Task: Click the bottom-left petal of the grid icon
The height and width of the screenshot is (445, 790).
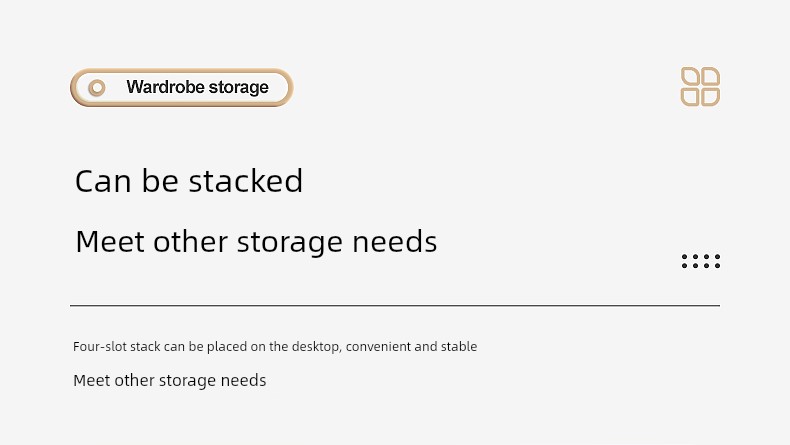Action: [690, 97]
